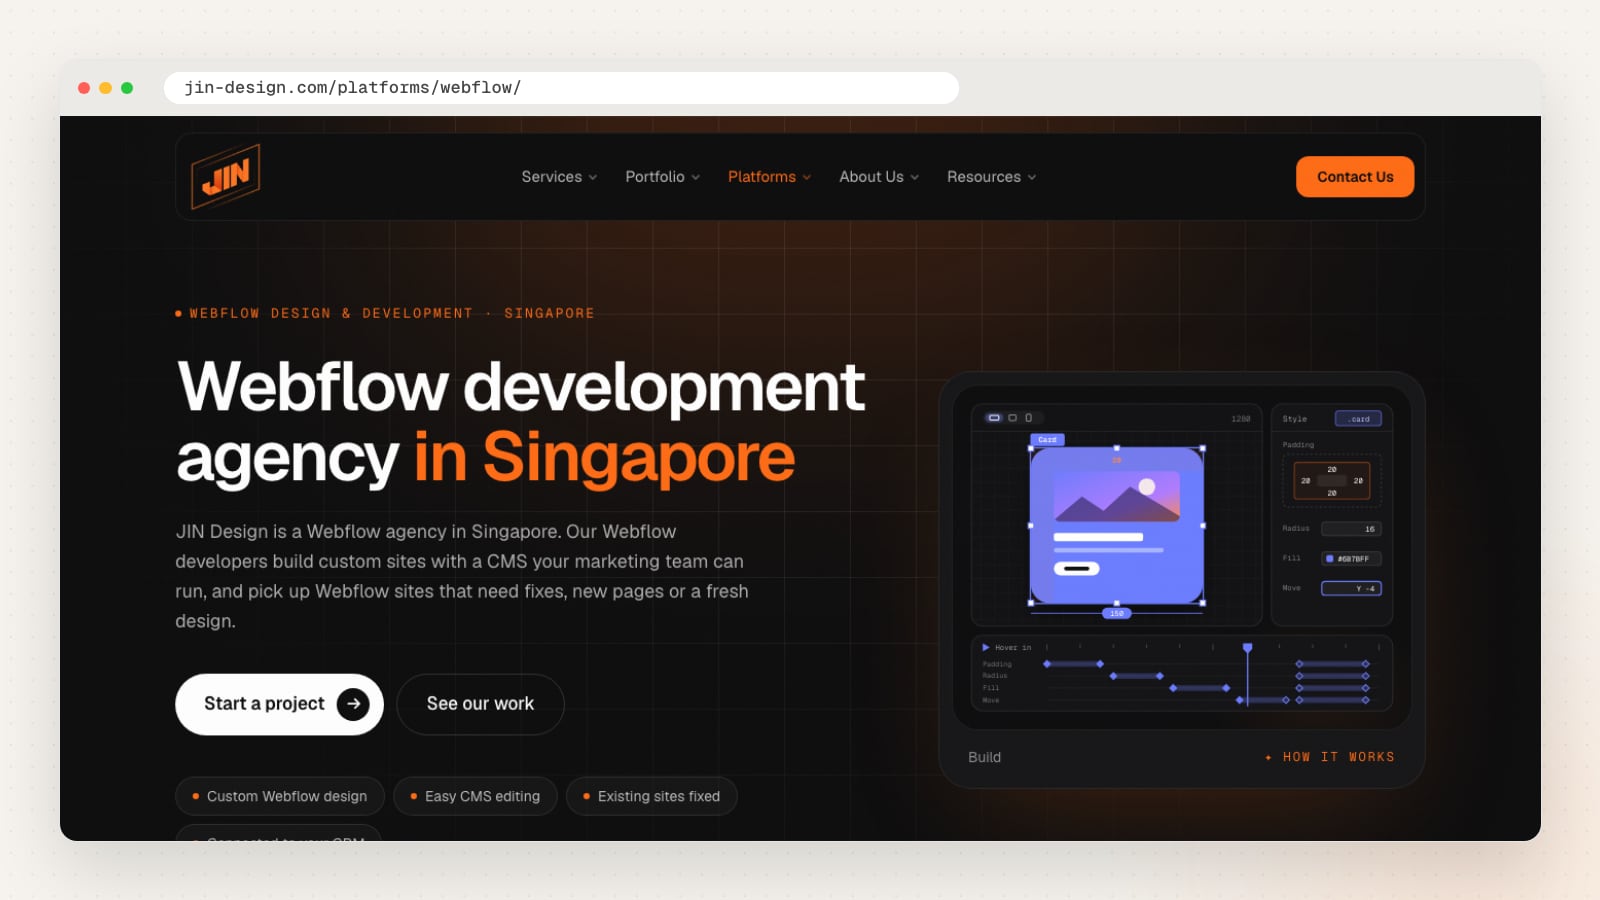
Task: Open the Services menu label
Action: point(551,177)
